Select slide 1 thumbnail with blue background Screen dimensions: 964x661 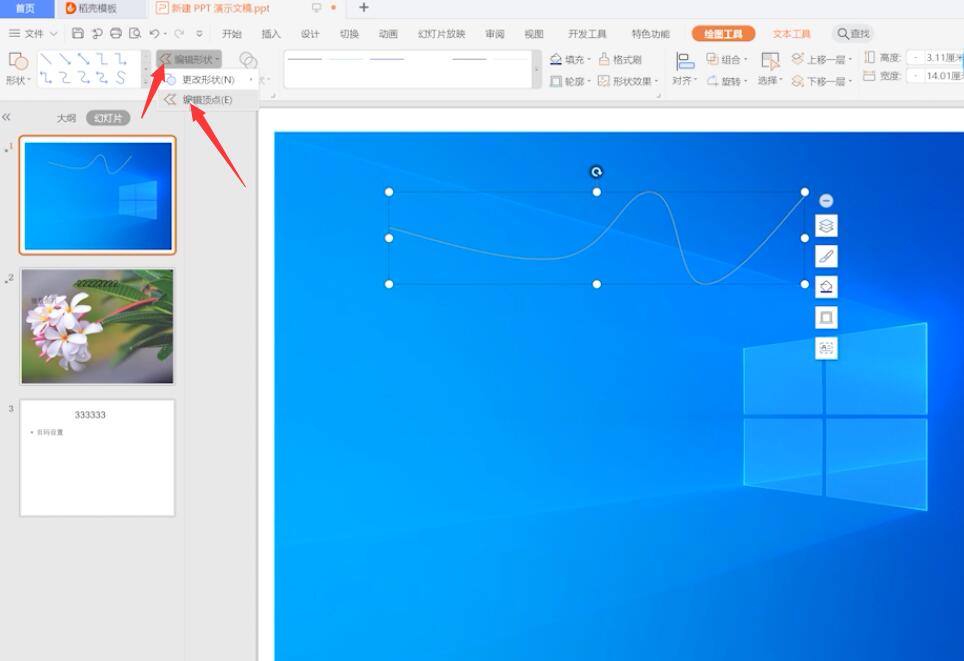tap(98, 196)
